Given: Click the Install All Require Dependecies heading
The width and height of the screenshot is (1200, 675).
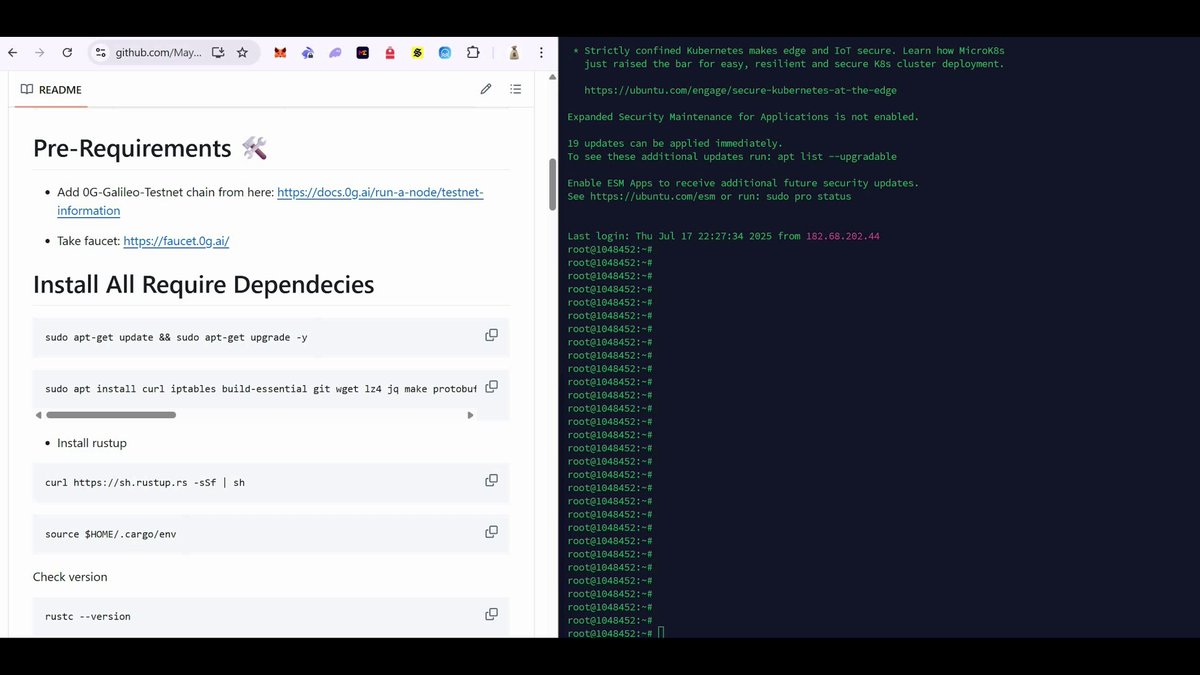Looking at the screenshot, I should (203, 284).
